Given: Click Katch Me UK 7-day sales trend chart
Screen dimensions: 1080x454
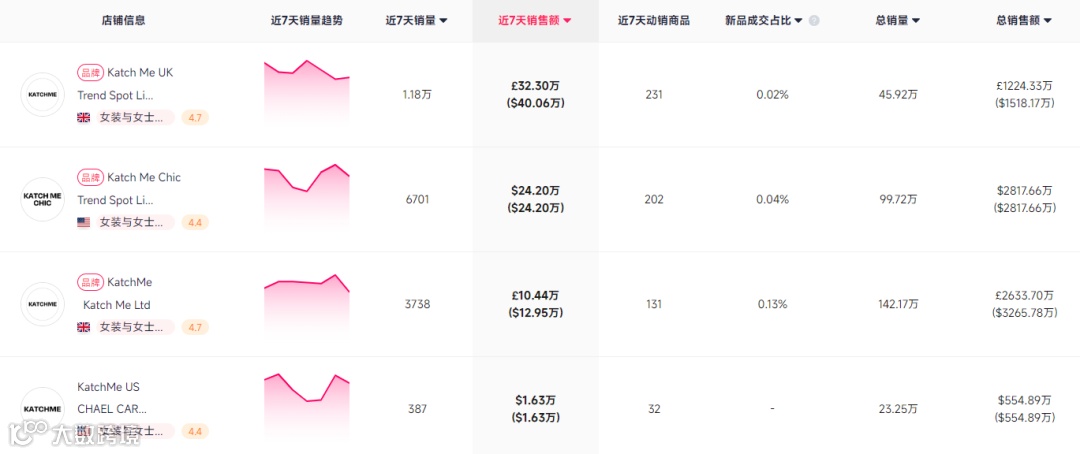Looking at the screenshot, I should (x=306, y=92).
